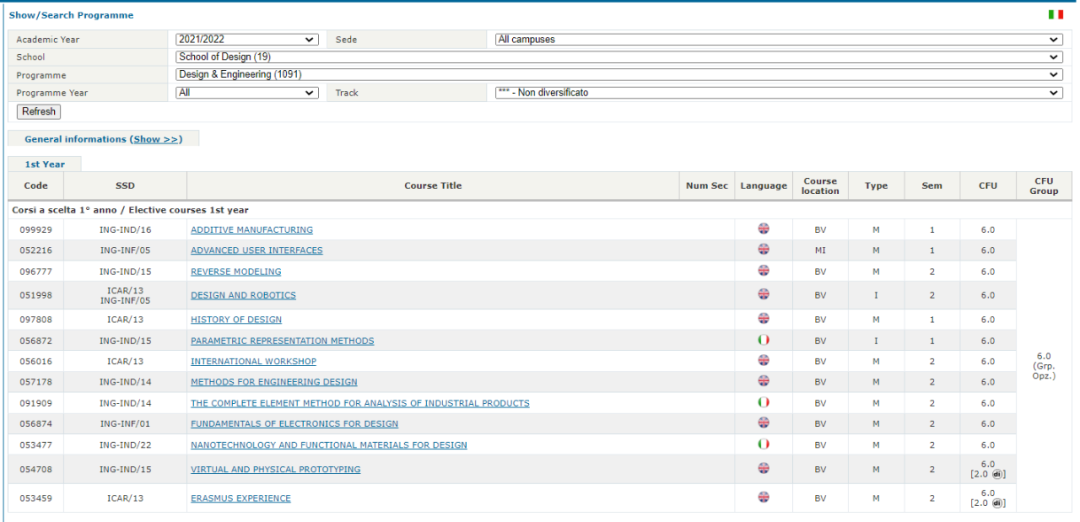
Task: Click the UK flag for Additive Manufacturing
Action: pos(764,229)
